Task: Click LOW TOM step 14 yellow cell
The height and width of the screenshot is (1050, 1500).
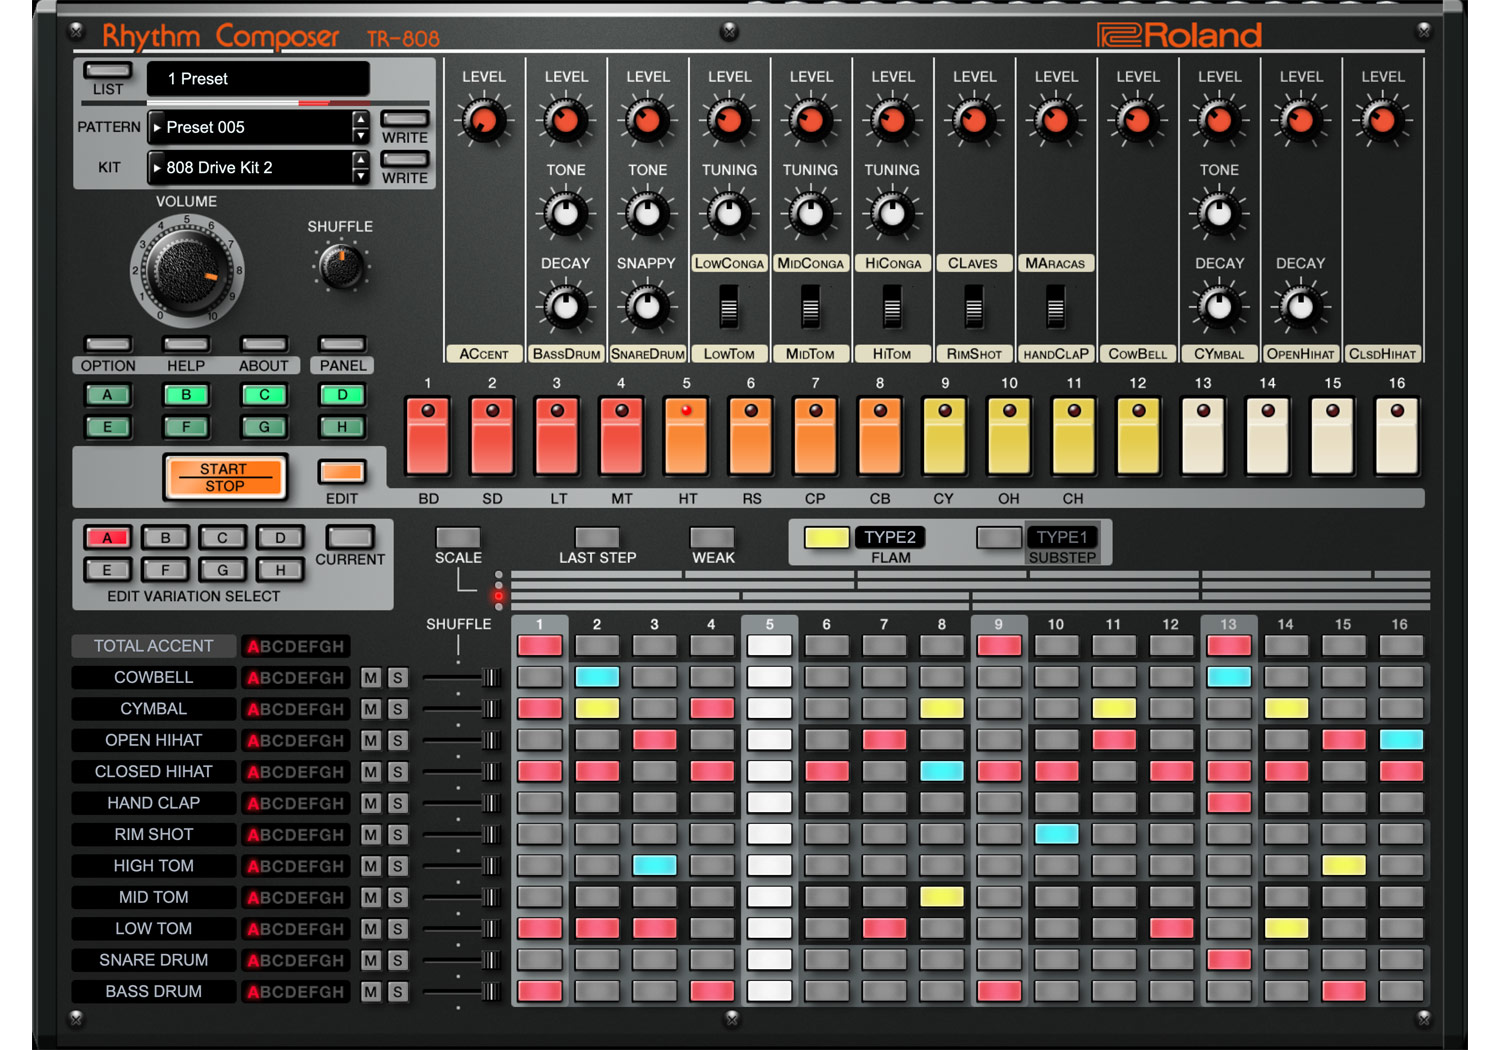Action: click(1286, 928)
